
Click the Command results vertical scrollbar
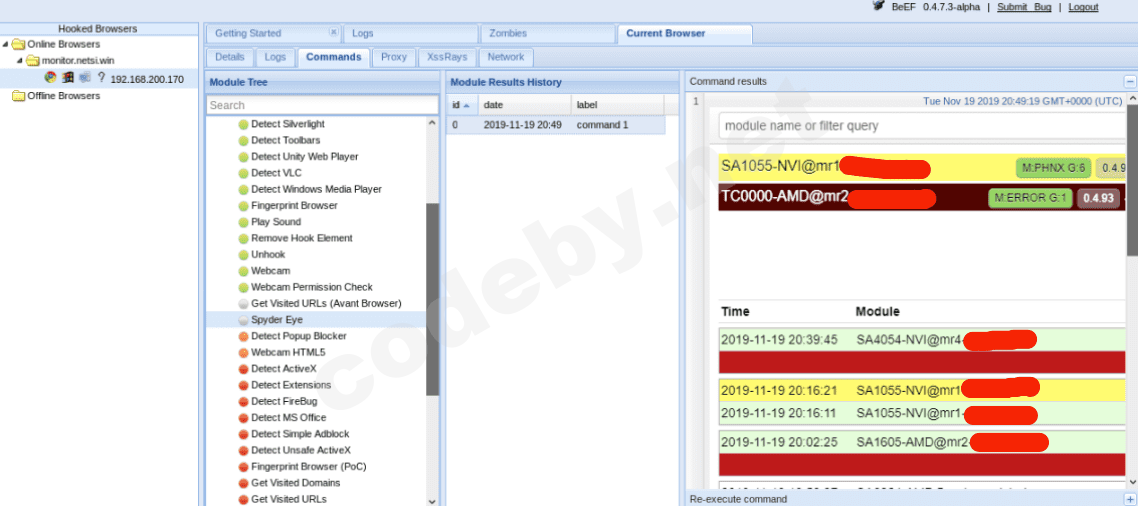(x=1132, y=180)
